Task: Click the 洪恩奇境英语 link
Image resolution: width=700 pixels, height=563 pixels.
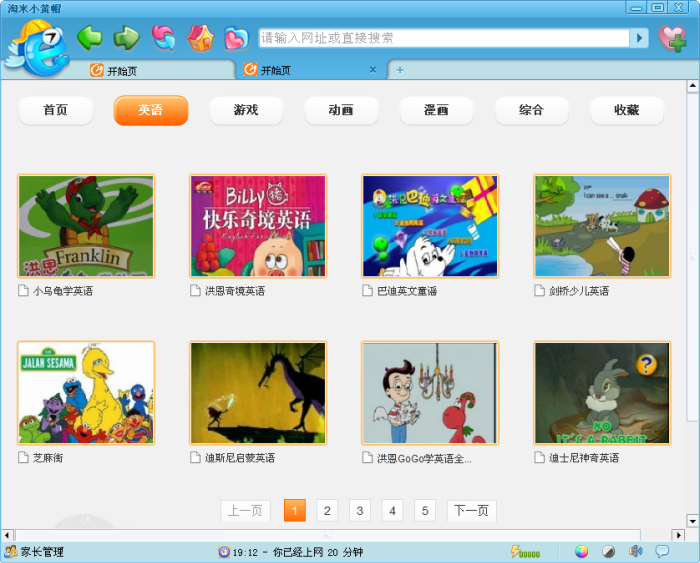Action: (x=235, y=291)
